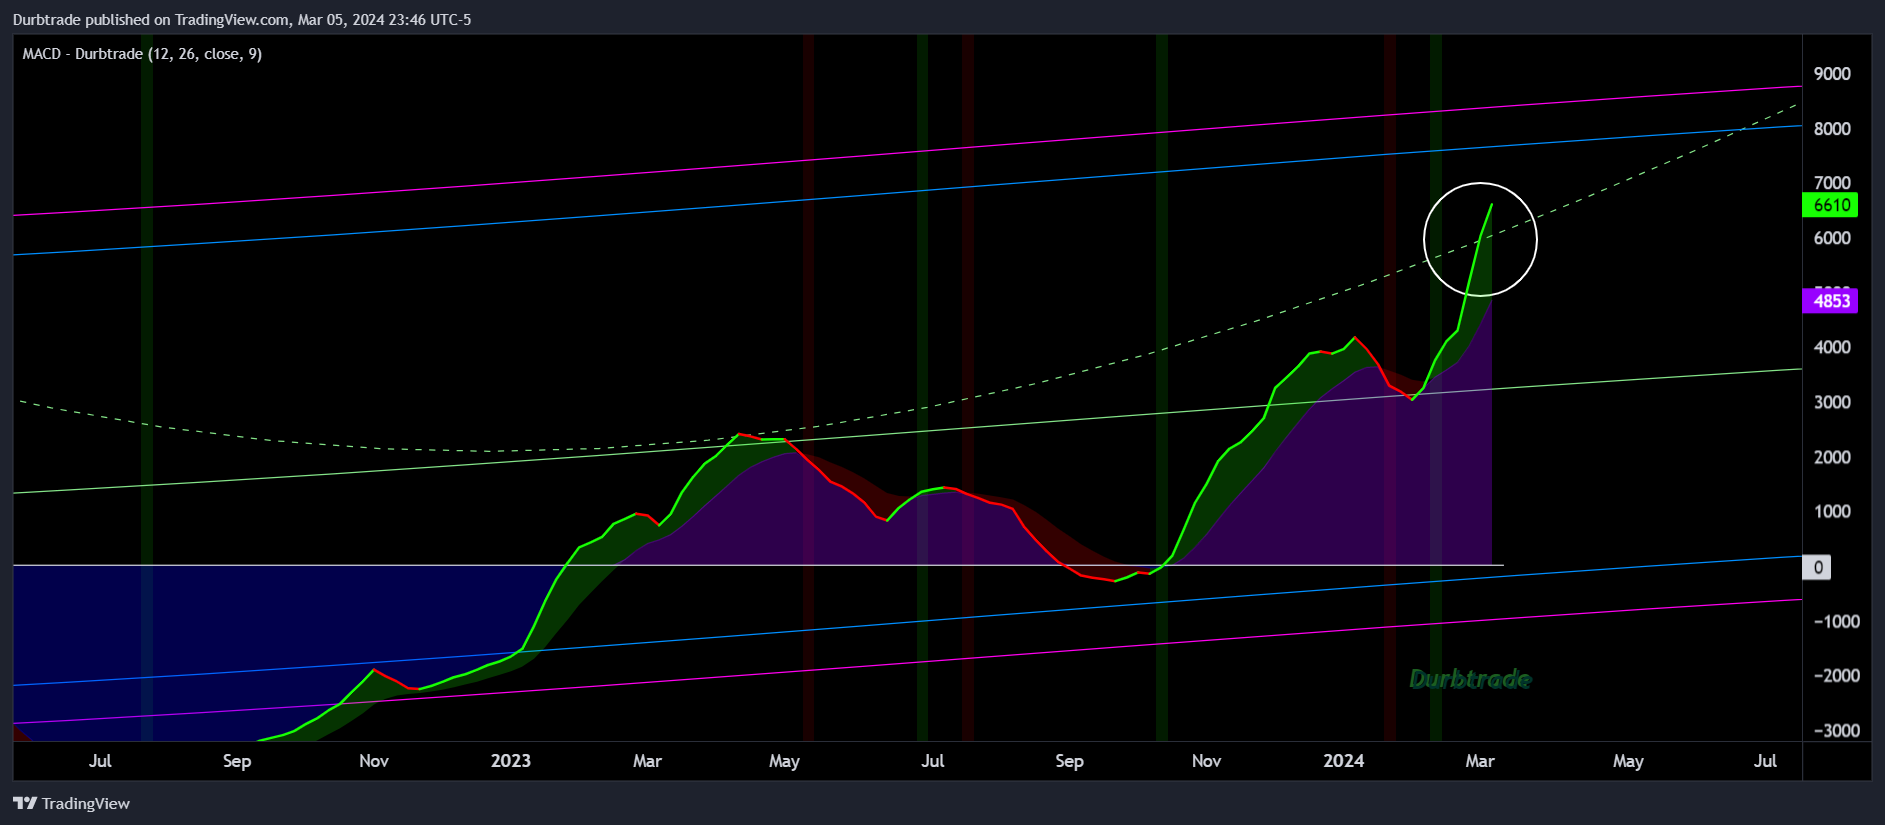The width and height of the screenshot is (1885, 825).
Task: Click the Jul label between May and Sep 2023
Action: point(932,761)
